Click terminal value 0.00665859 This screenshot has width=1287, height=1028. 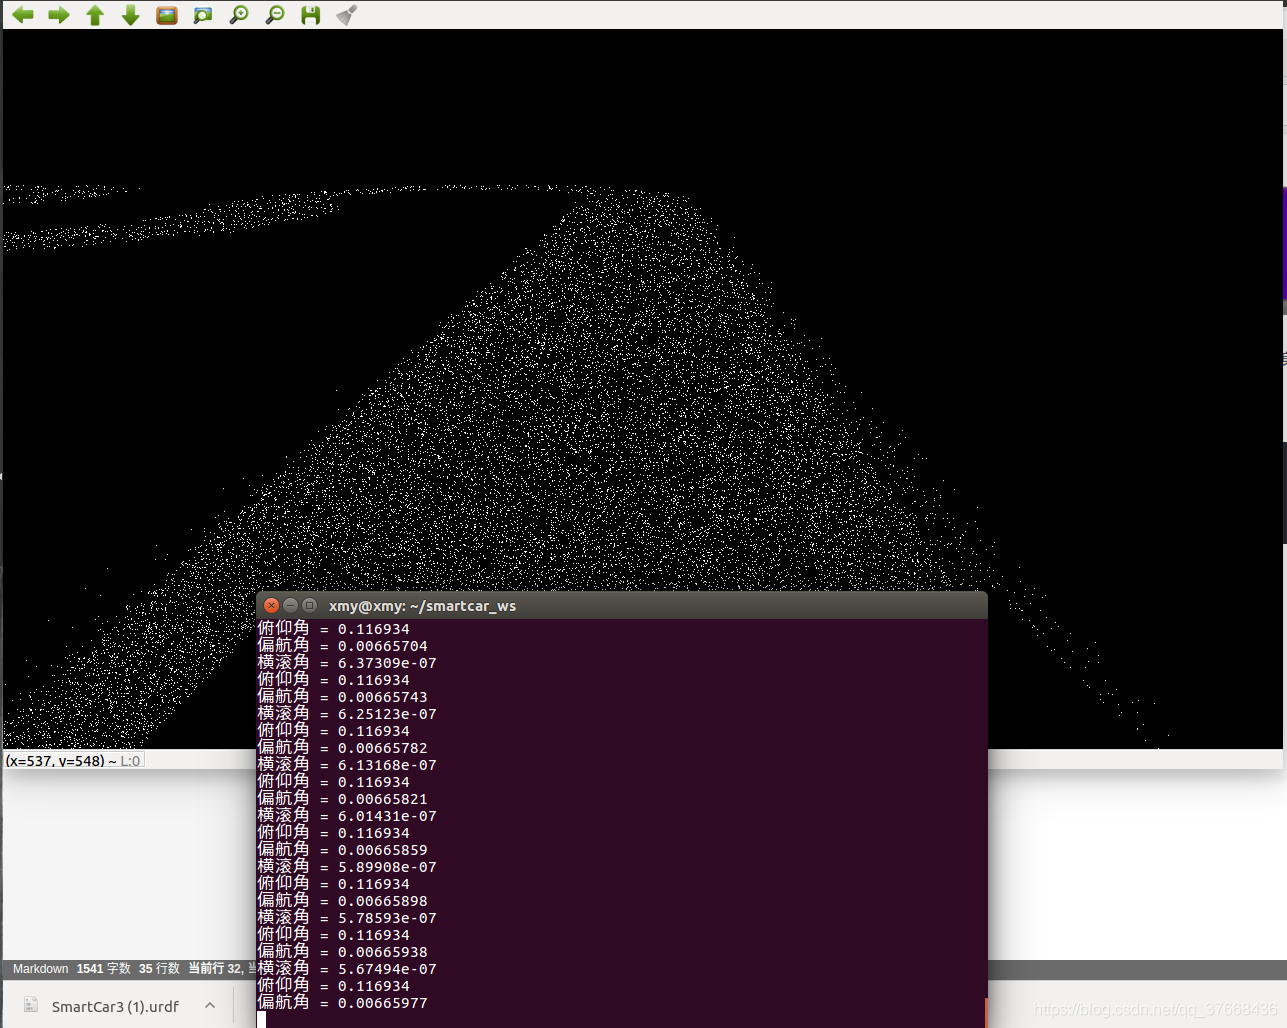[382, 850]
